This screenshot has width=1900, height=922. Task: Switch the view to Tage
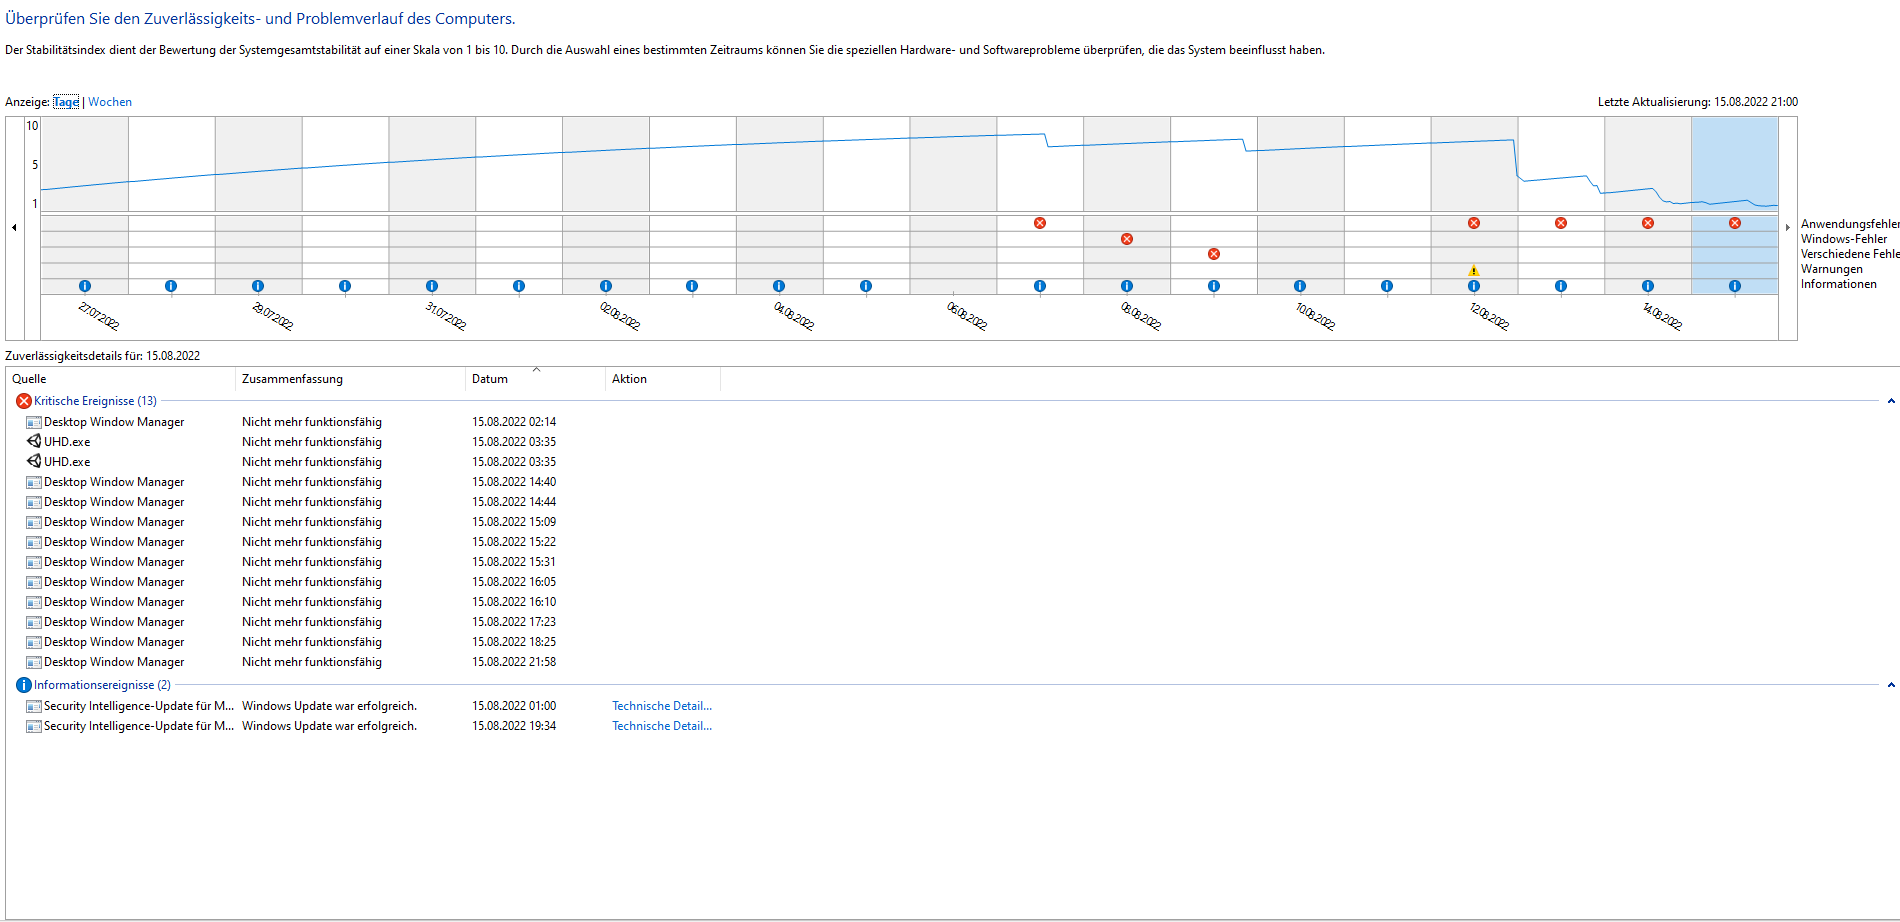point(66,102)
